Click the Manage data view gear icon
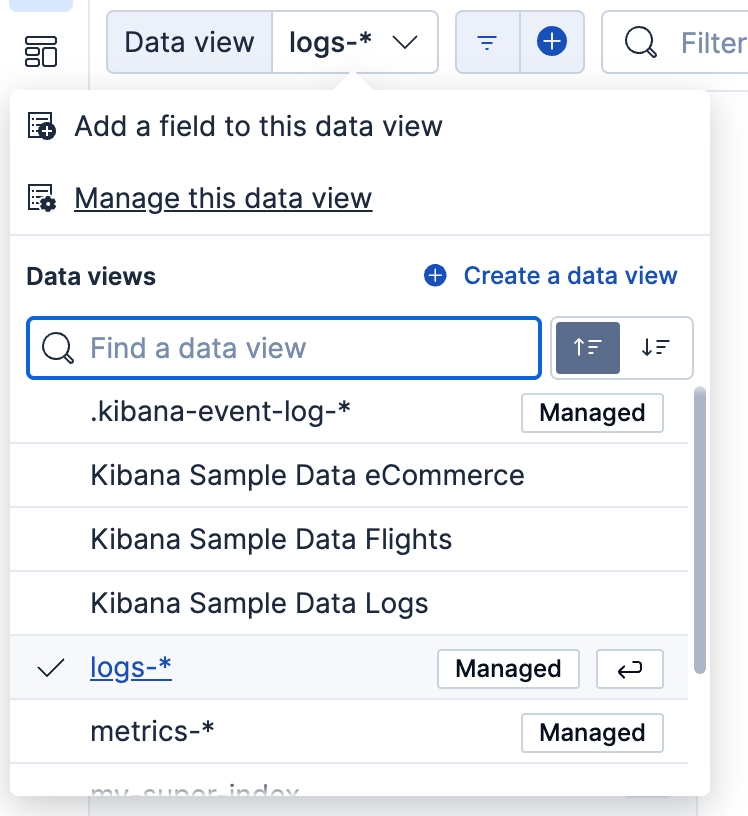 (40, 198)
